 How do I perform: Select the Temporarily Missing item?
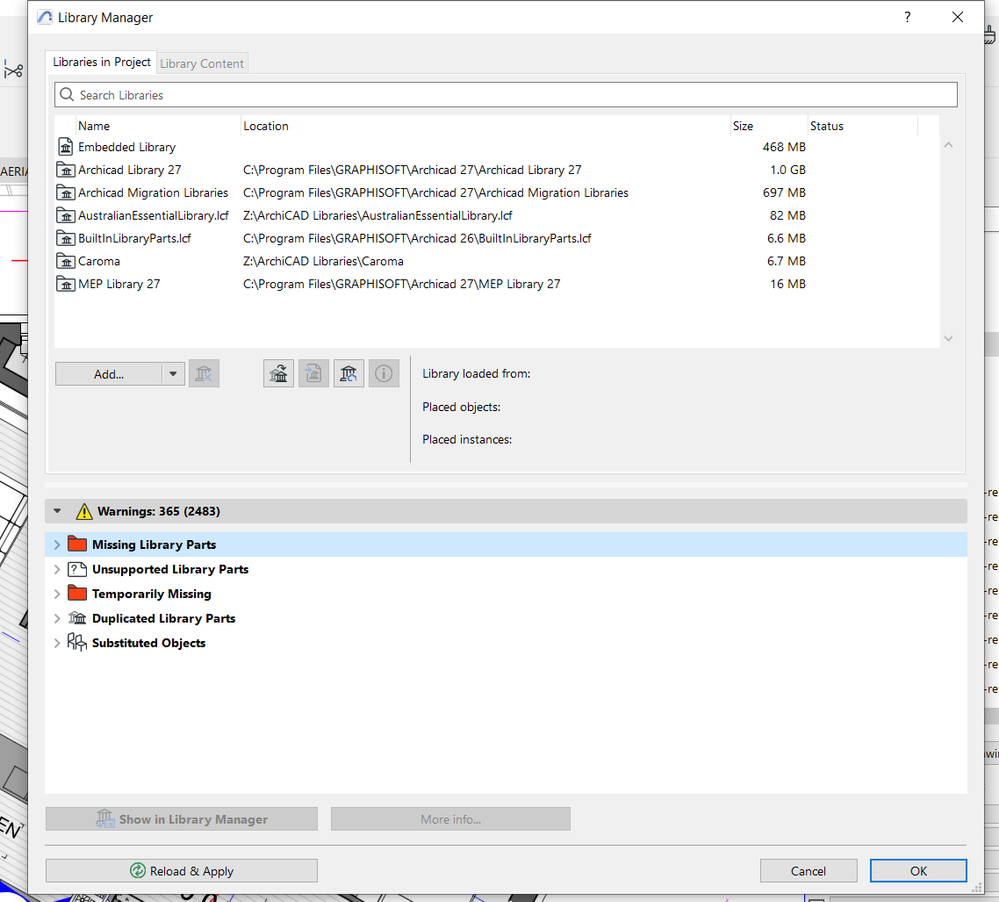(506, 594)
